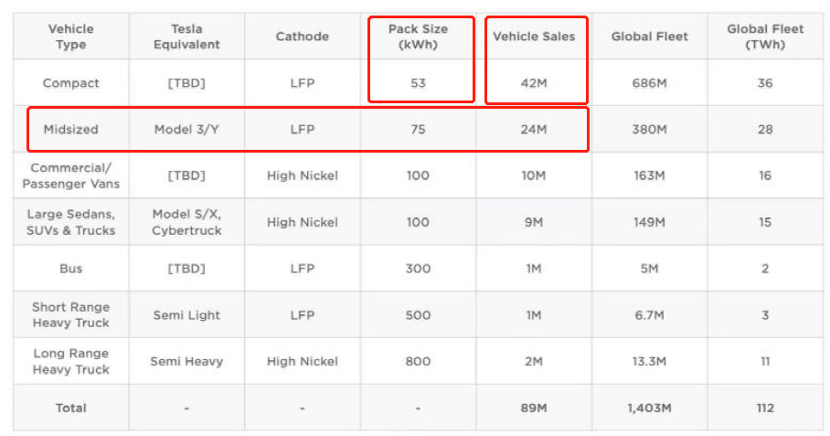Click the Bus row label

tap(71, 269)
